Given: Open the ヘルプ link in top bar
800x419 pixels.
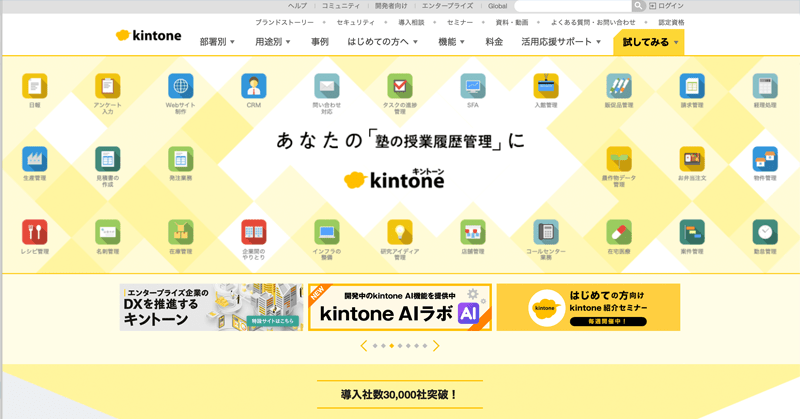Looking at the screenshot, I should click(297, 6).
